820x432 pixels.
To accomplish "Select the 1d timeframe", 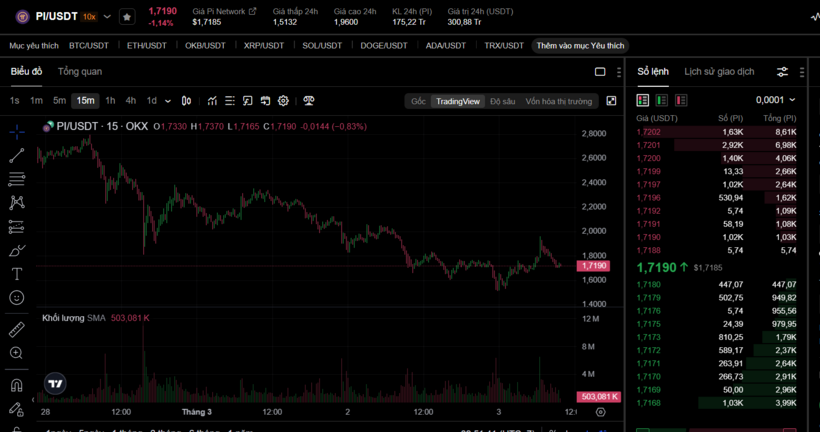I will click(152, 100).
